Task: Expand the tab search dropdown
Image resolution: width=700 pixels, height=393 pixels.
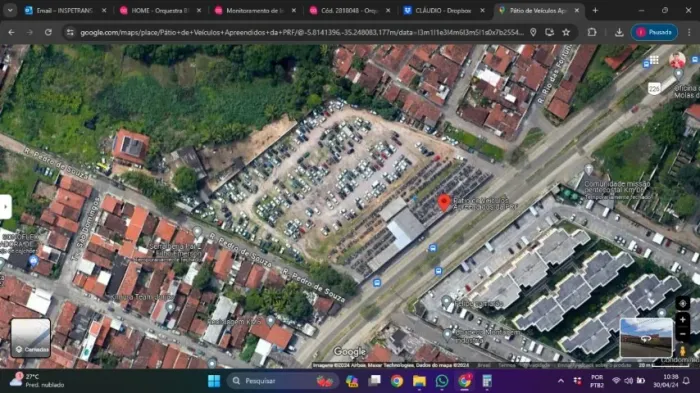Action: tap(10, 10)
